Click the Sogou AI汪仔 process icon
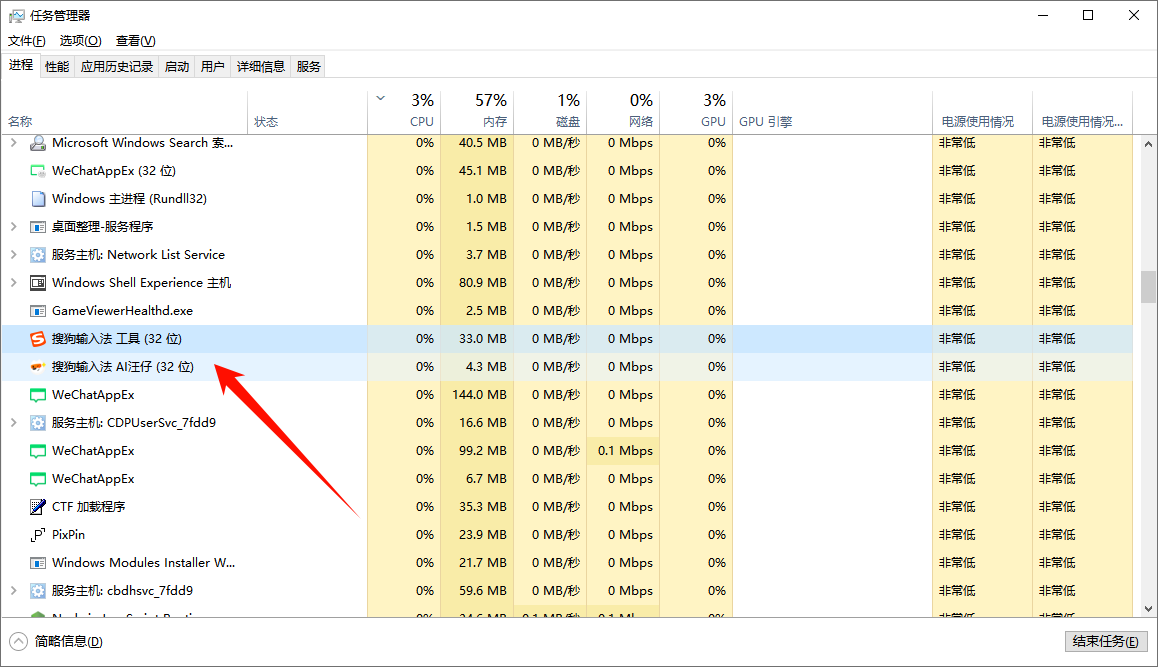The width and height of the screenshot is (1158, 667). (38, 367)
